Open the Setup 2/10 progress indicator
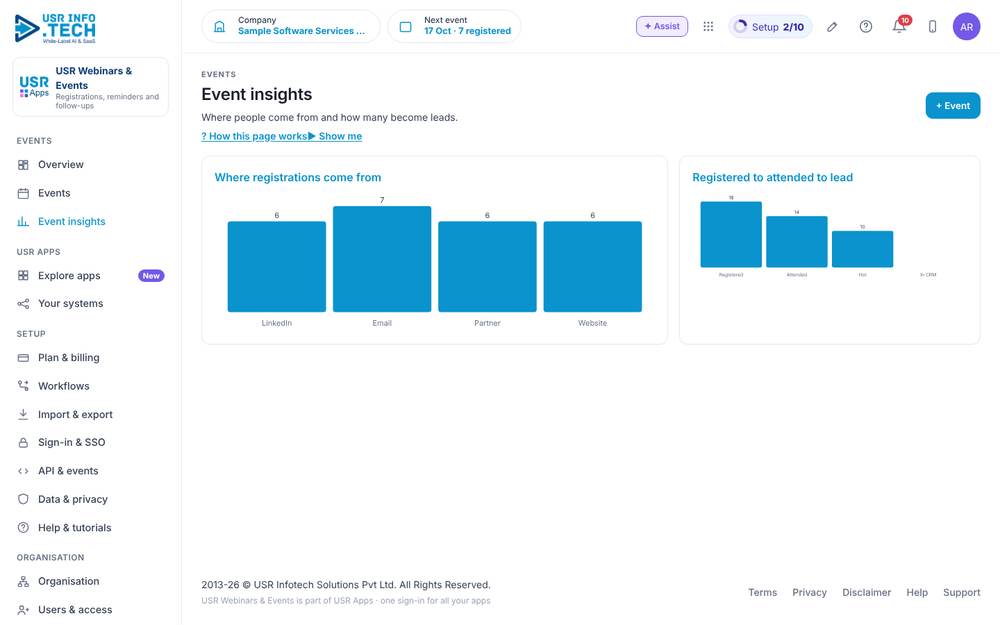 [770, 26]
